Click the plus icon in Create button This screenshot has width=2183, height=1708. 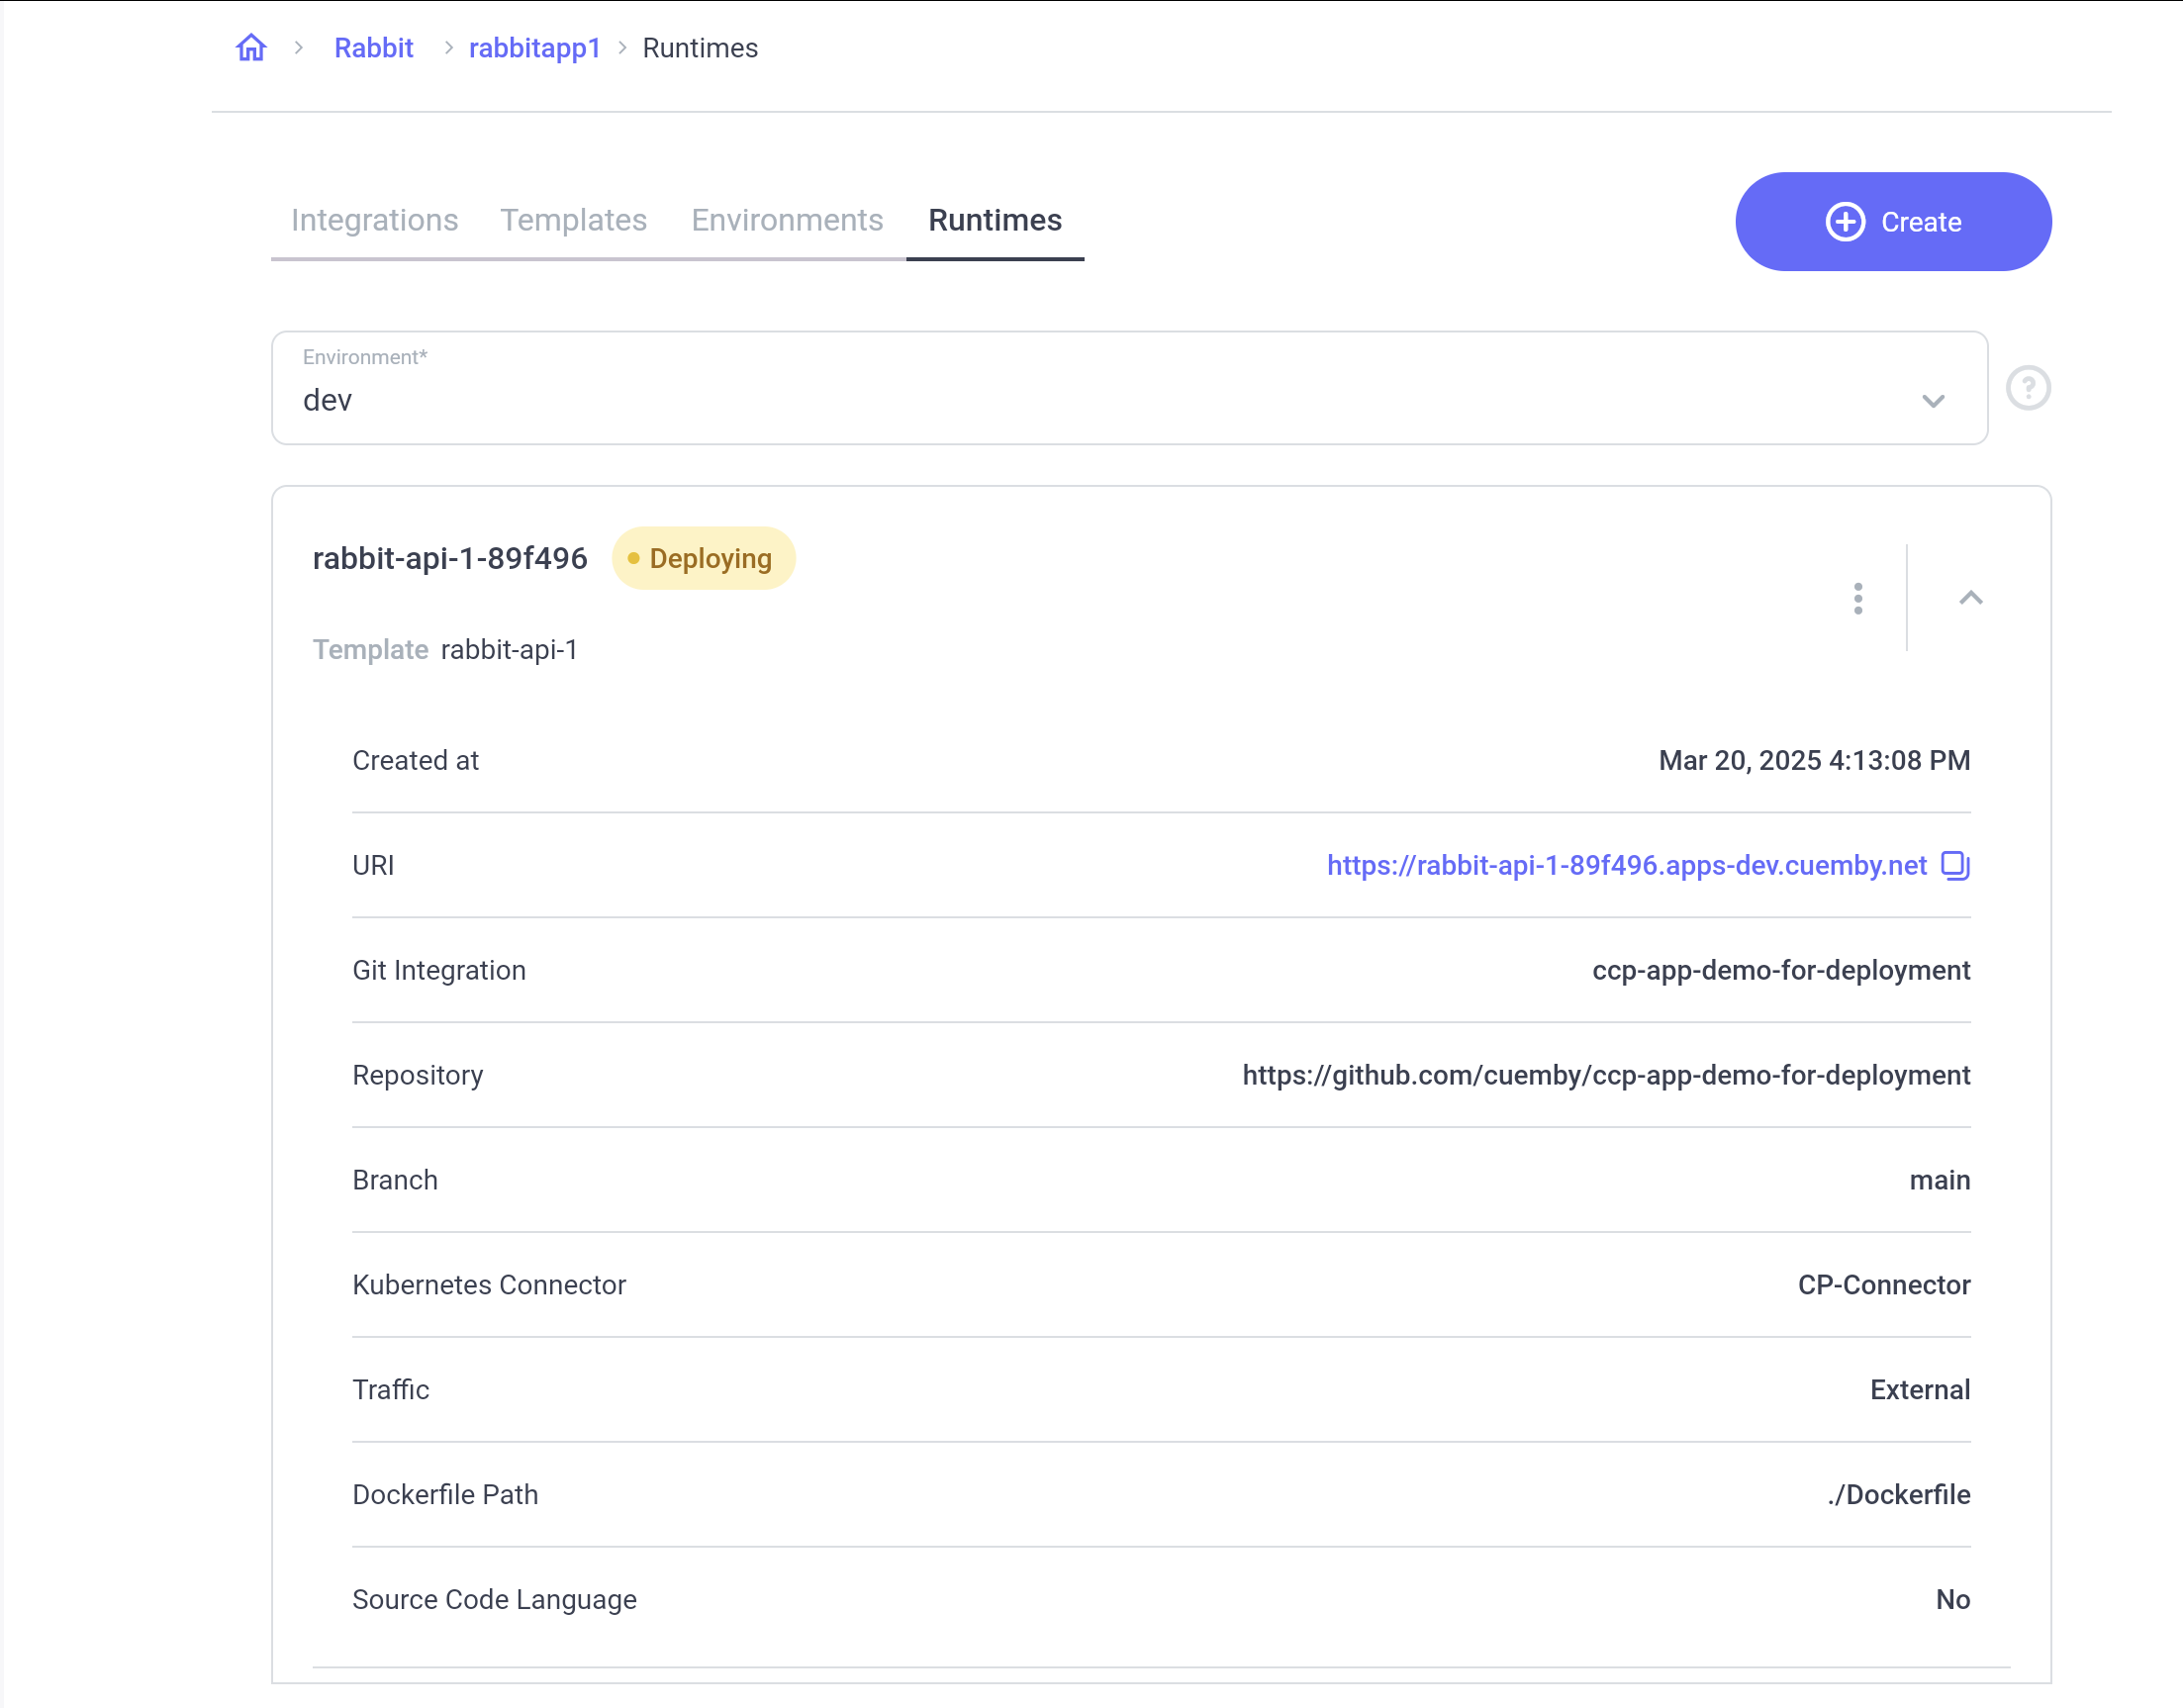pyautogui.click(x=1845, y=222)
